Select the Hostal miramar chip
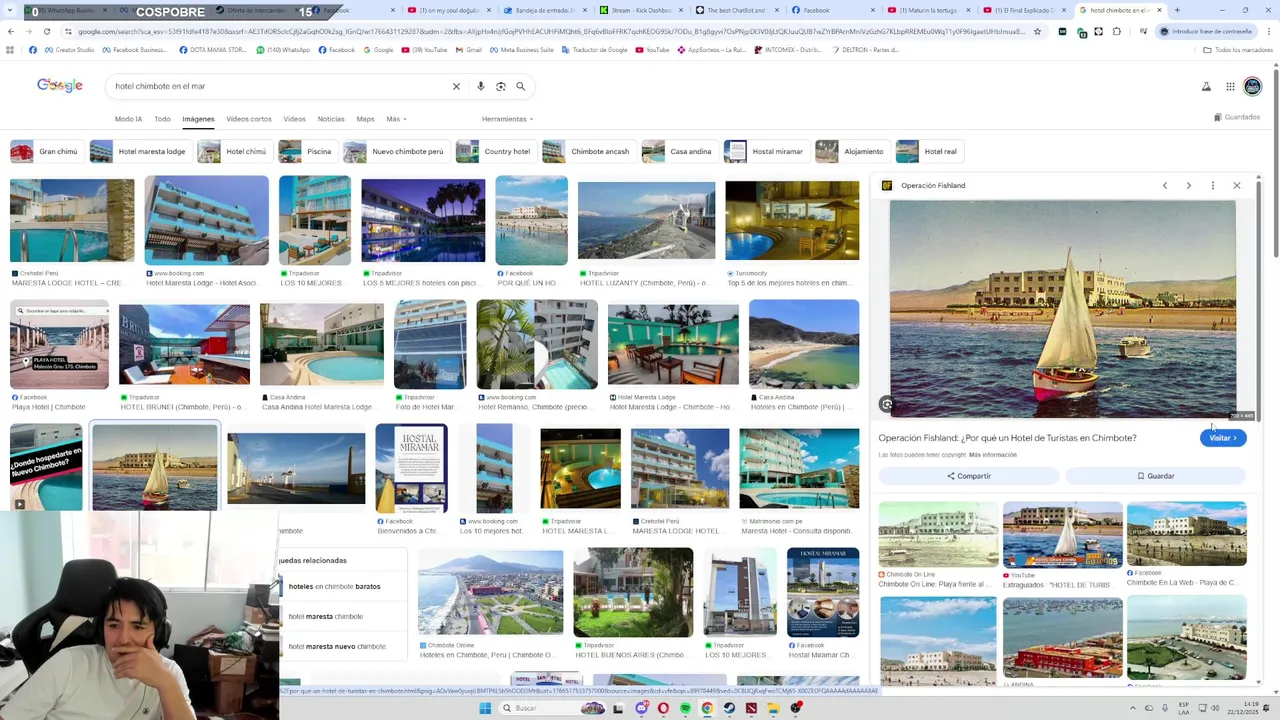The height and width of the screenshot is (720, 1280). pyautogui.click(x=765, y=152)
